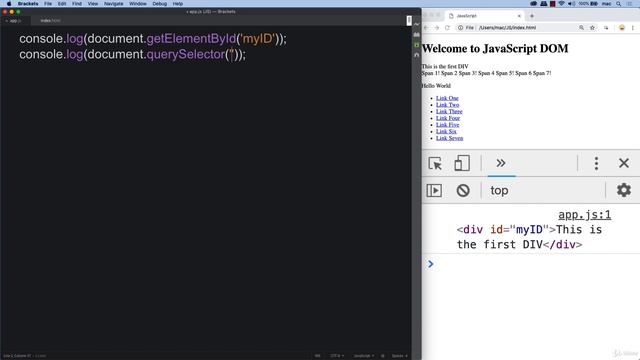640x360 pixels.
Task: Click the cursor position in Brackets status bar
Action: point(18,356)
